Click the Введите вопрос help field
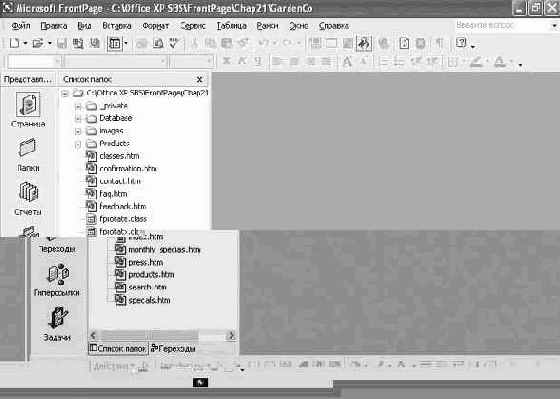This screenshot has width=560, height=399. click(x=504, y=26)
